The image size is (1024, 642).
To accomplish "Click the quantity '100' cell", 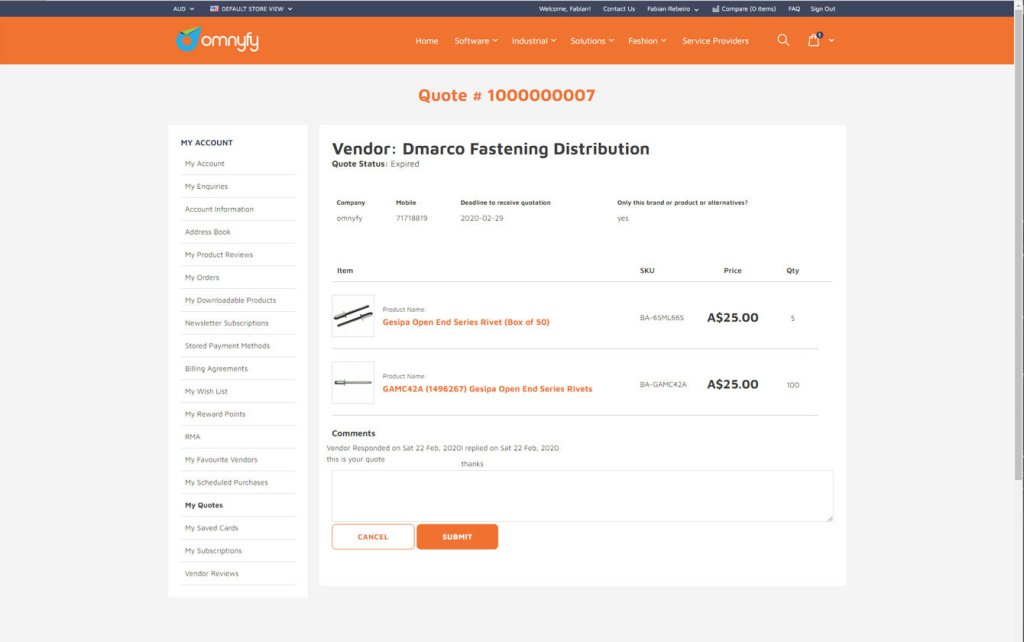I will pos(793,385).
